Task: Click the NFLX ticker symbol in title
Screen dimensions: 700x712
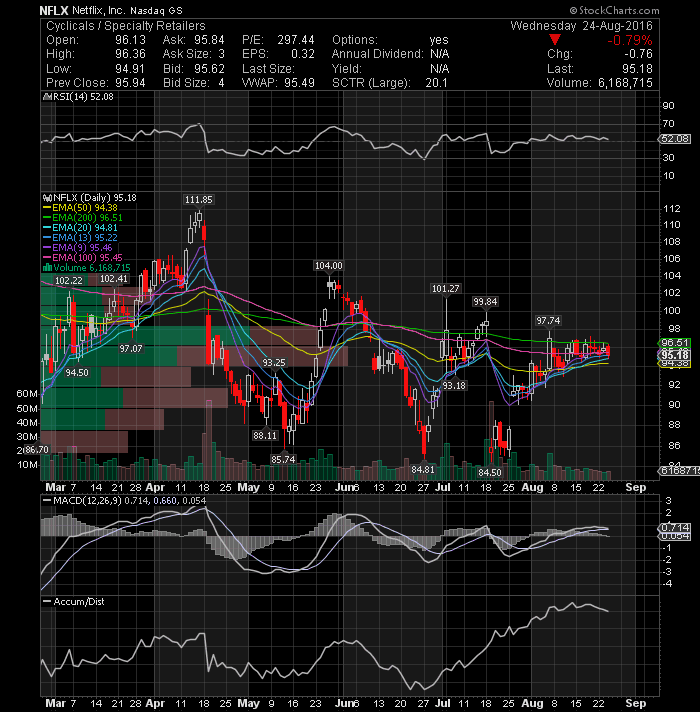Action: pos(54,10)
